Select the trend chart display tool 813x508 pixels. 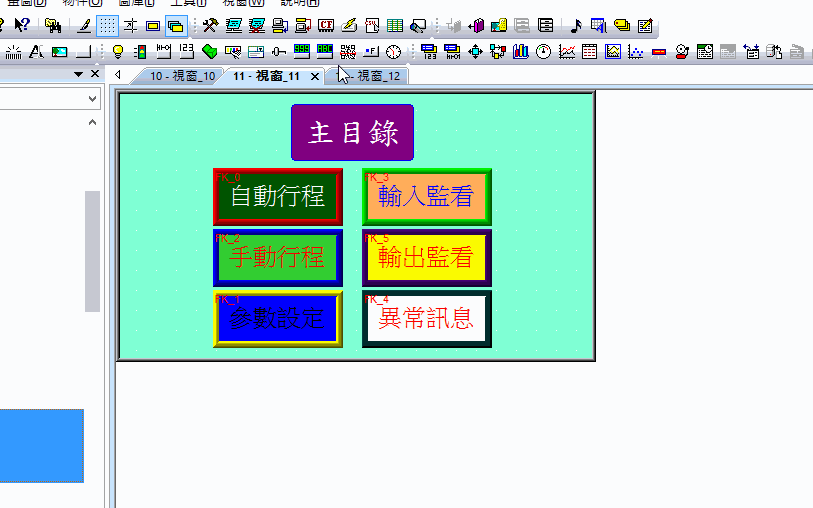pos(567,52)
